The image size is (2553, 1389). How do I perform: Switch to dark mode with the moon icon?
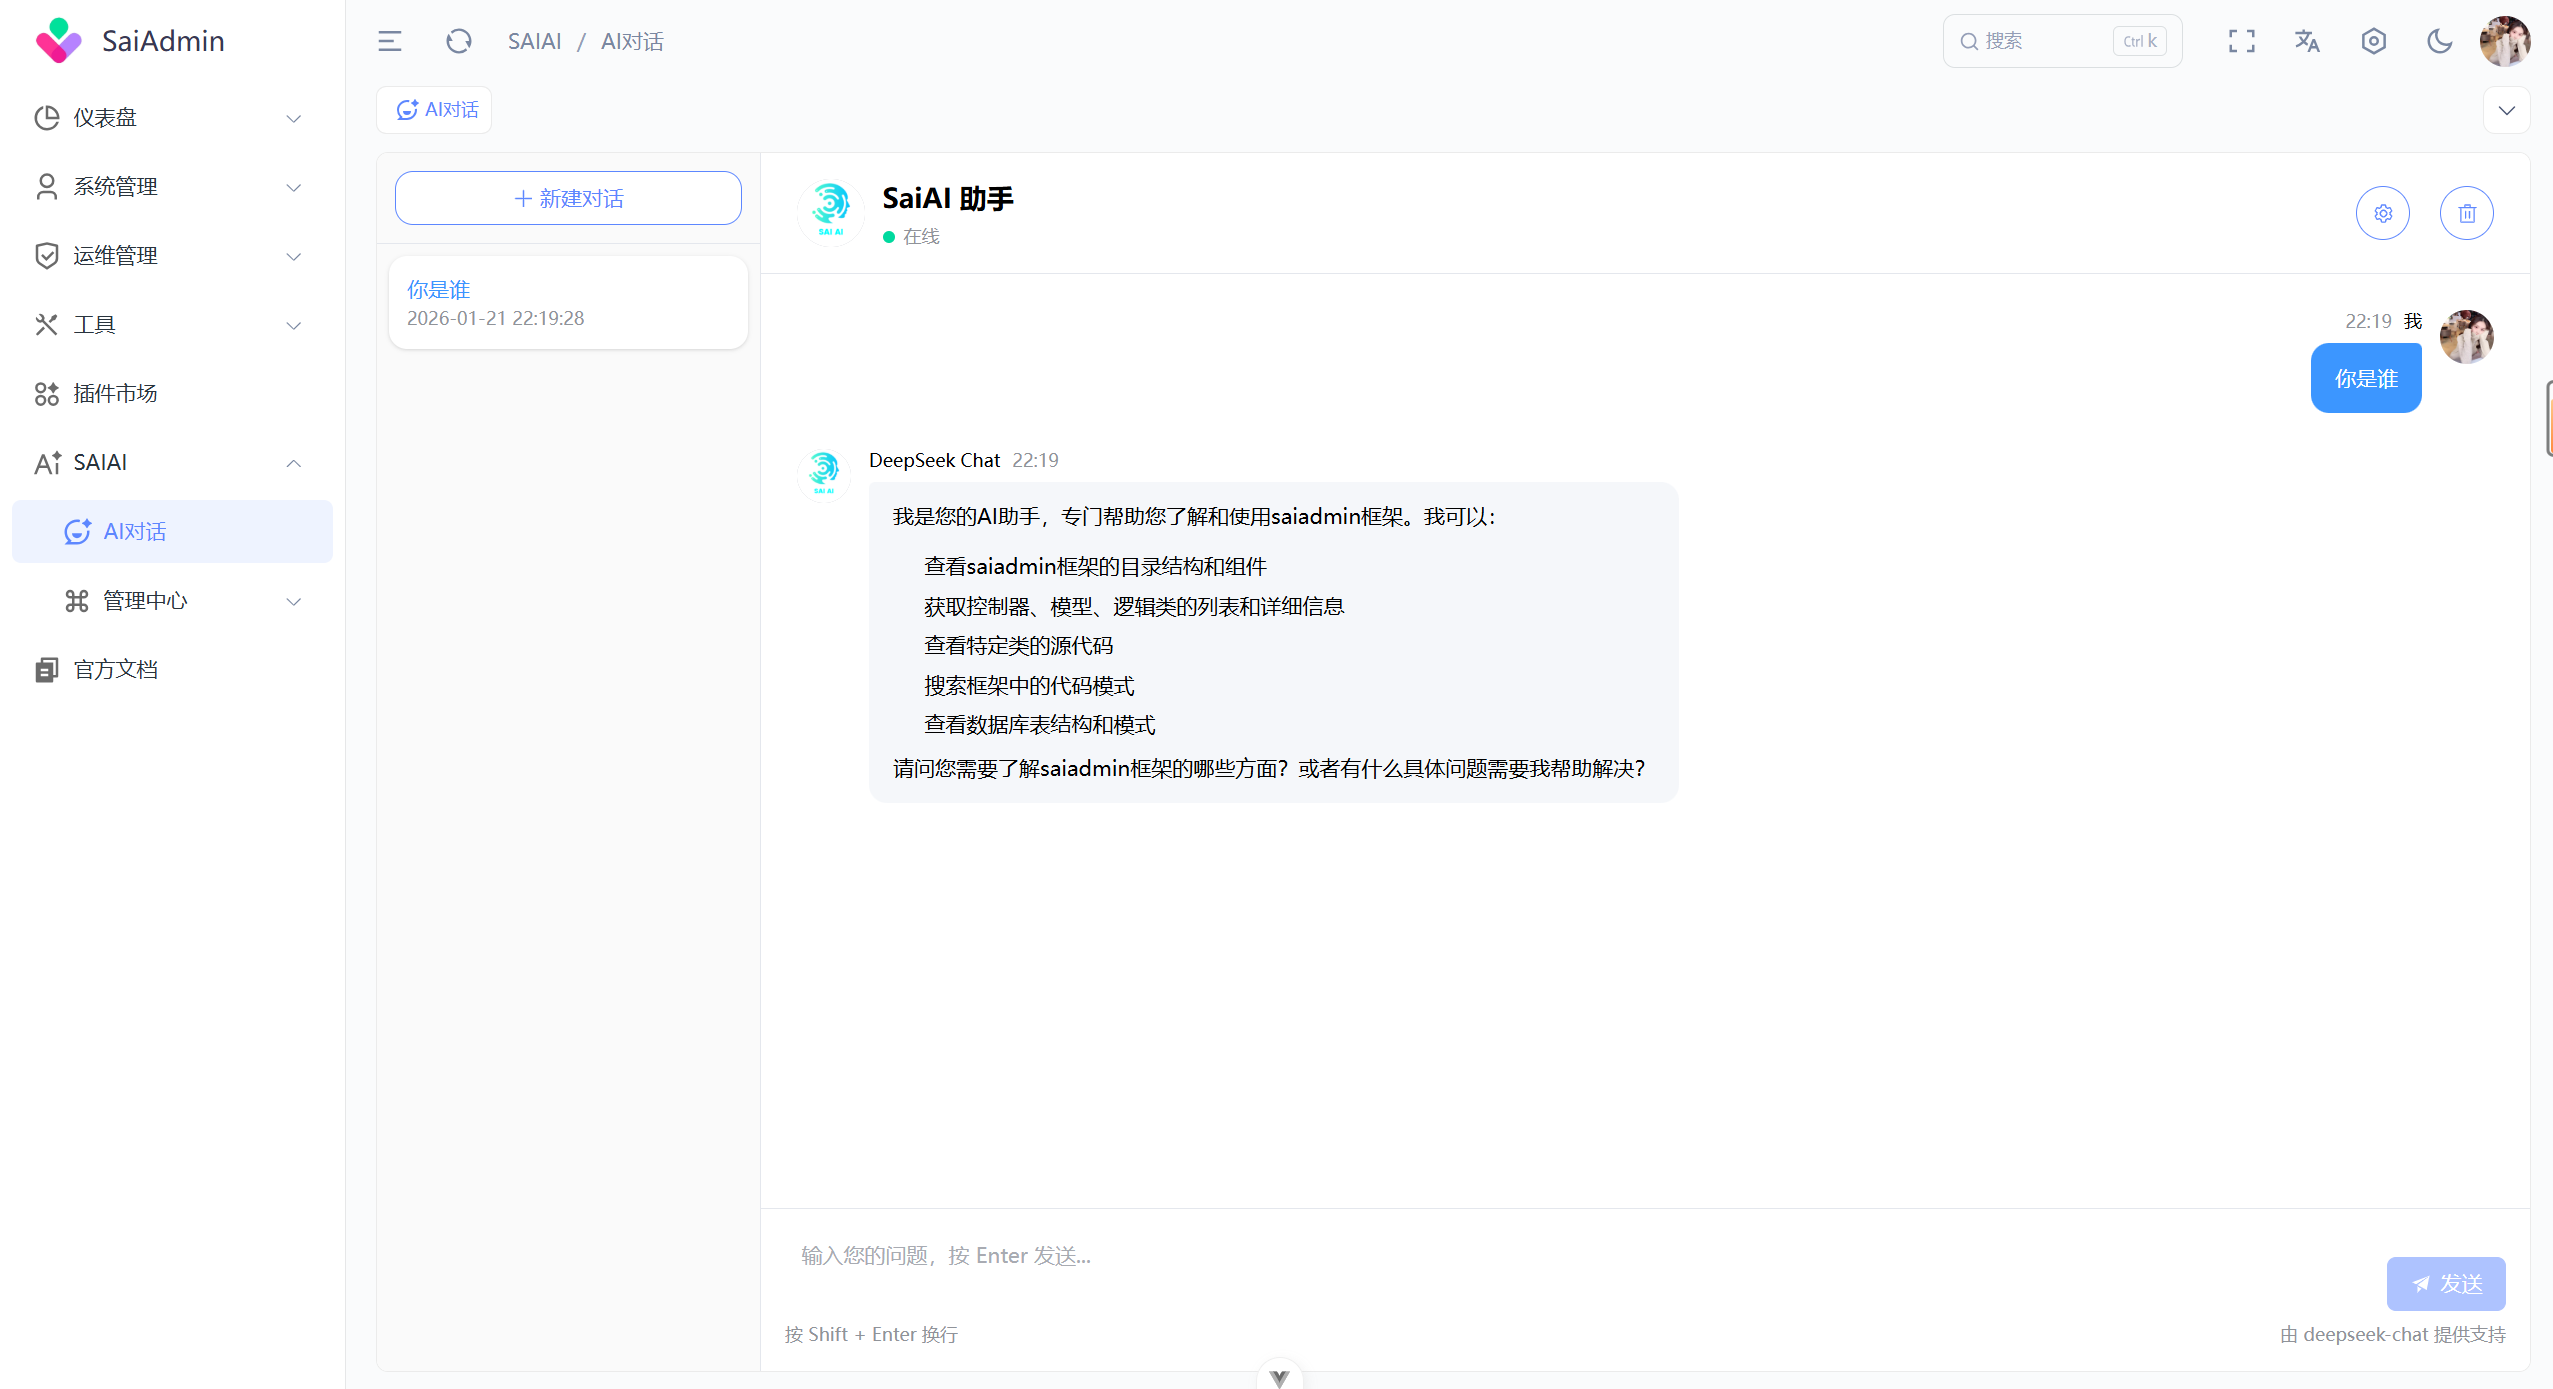click(2438, 41)
